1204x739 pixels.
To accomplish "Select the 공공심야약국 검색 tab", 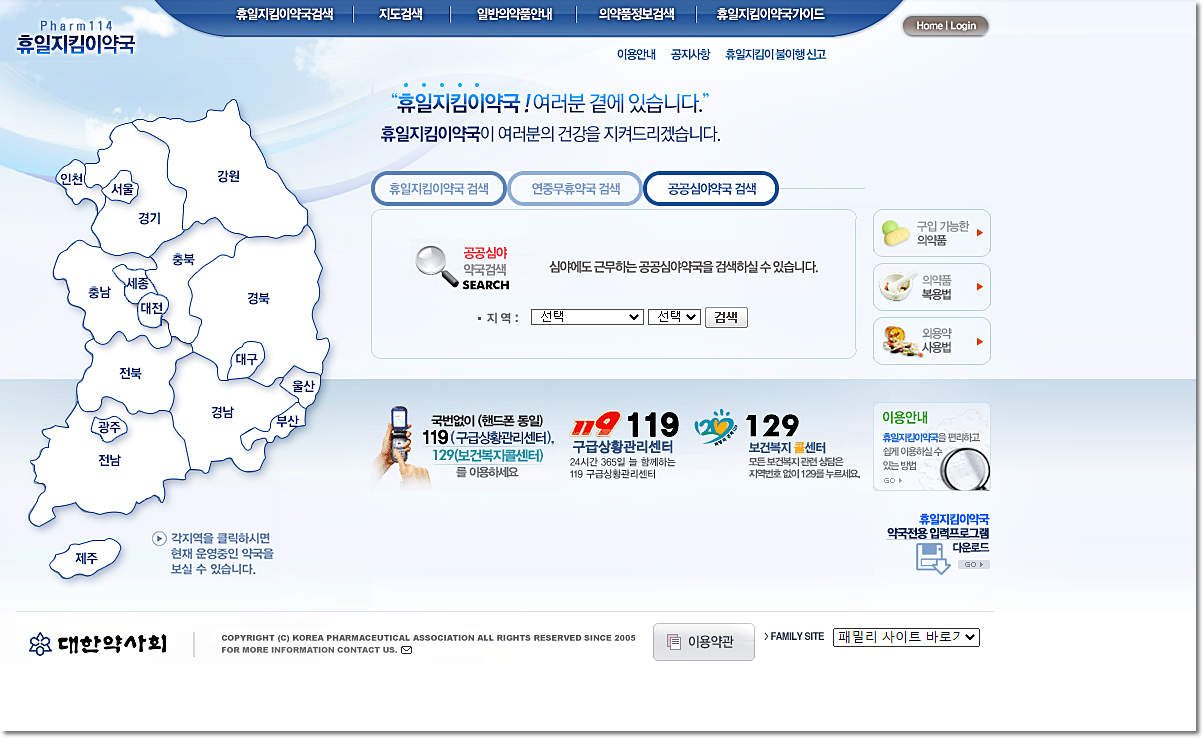I will point(711,188).
